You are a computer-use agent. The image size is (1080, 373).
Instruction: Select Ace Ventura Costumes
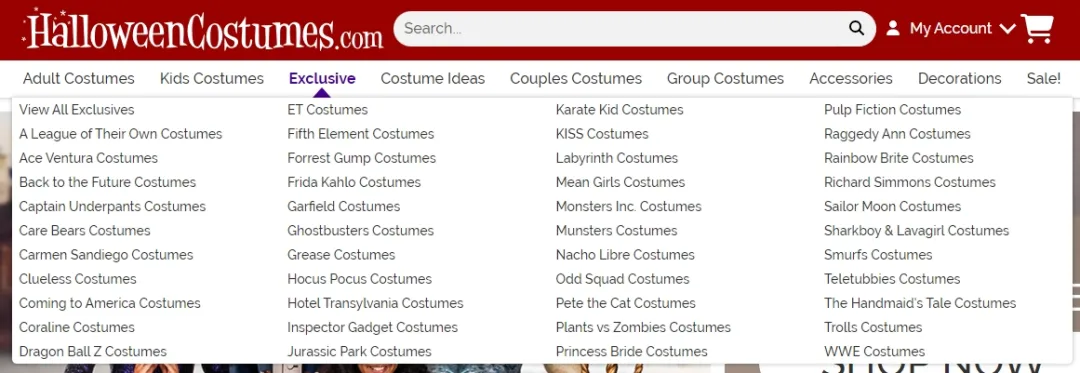click(88, 158)
